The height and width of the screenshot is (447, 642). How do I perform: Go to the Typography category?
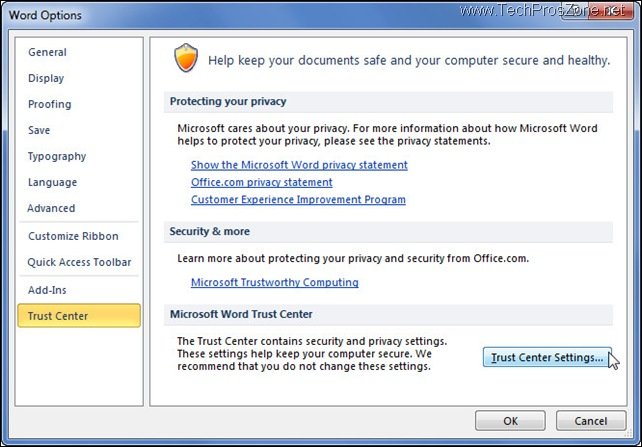[x=57, y=156]
